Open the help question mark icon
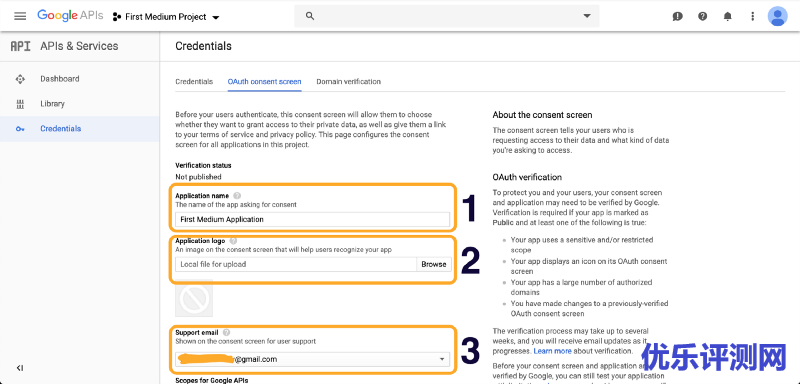Screen dimensions: 800x384 [x=703, y=16]
